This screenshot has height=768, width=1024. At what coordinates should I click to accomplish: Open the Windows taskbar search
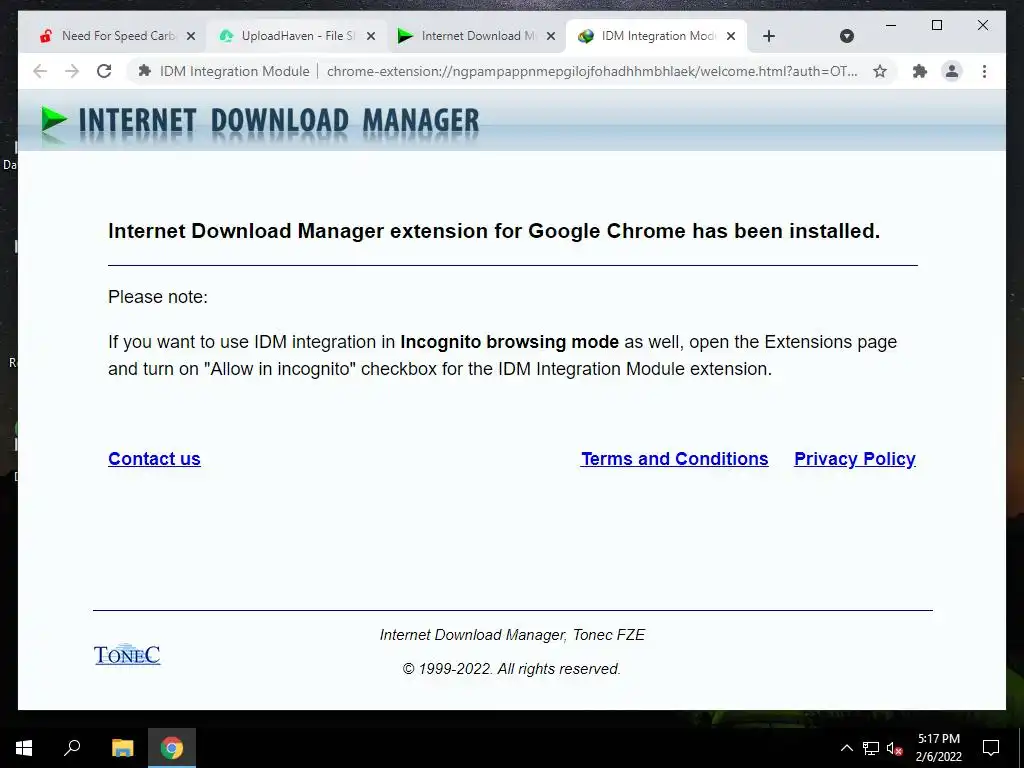(72, 748)
